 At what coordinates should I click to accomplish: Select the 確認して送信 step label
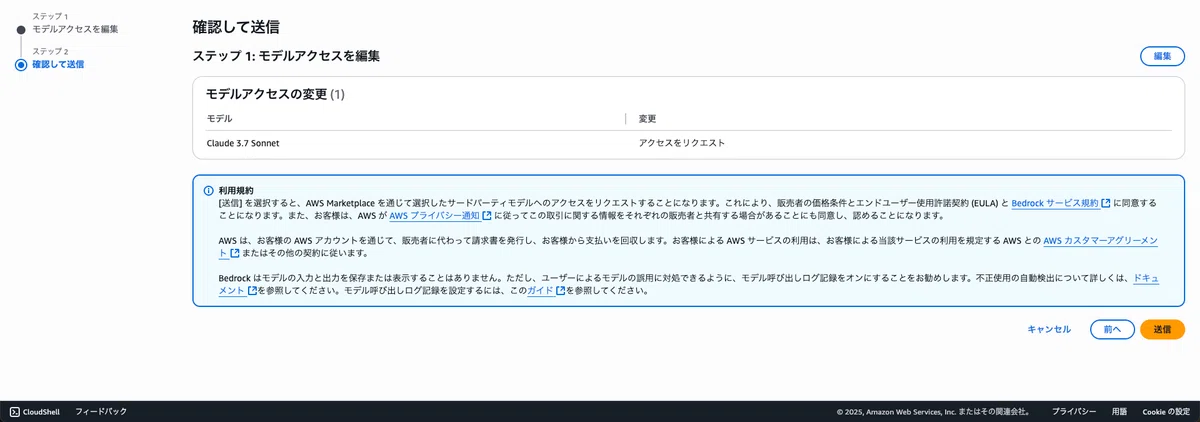point(58,64)
